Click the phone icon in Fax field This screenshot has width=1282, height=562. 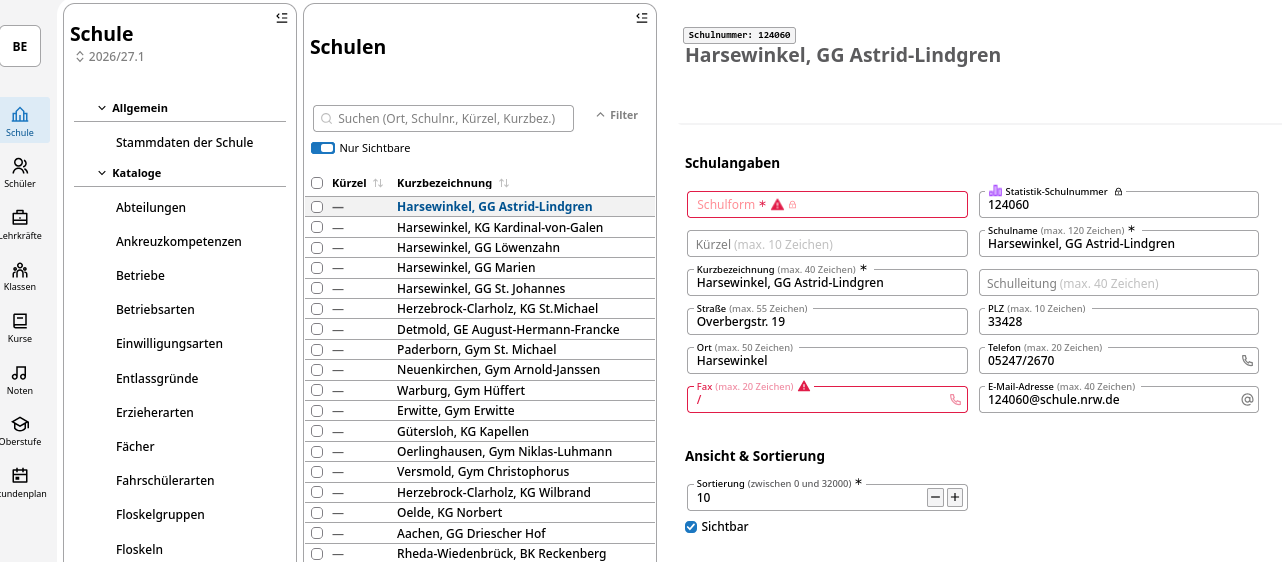(x=955, y=399)
